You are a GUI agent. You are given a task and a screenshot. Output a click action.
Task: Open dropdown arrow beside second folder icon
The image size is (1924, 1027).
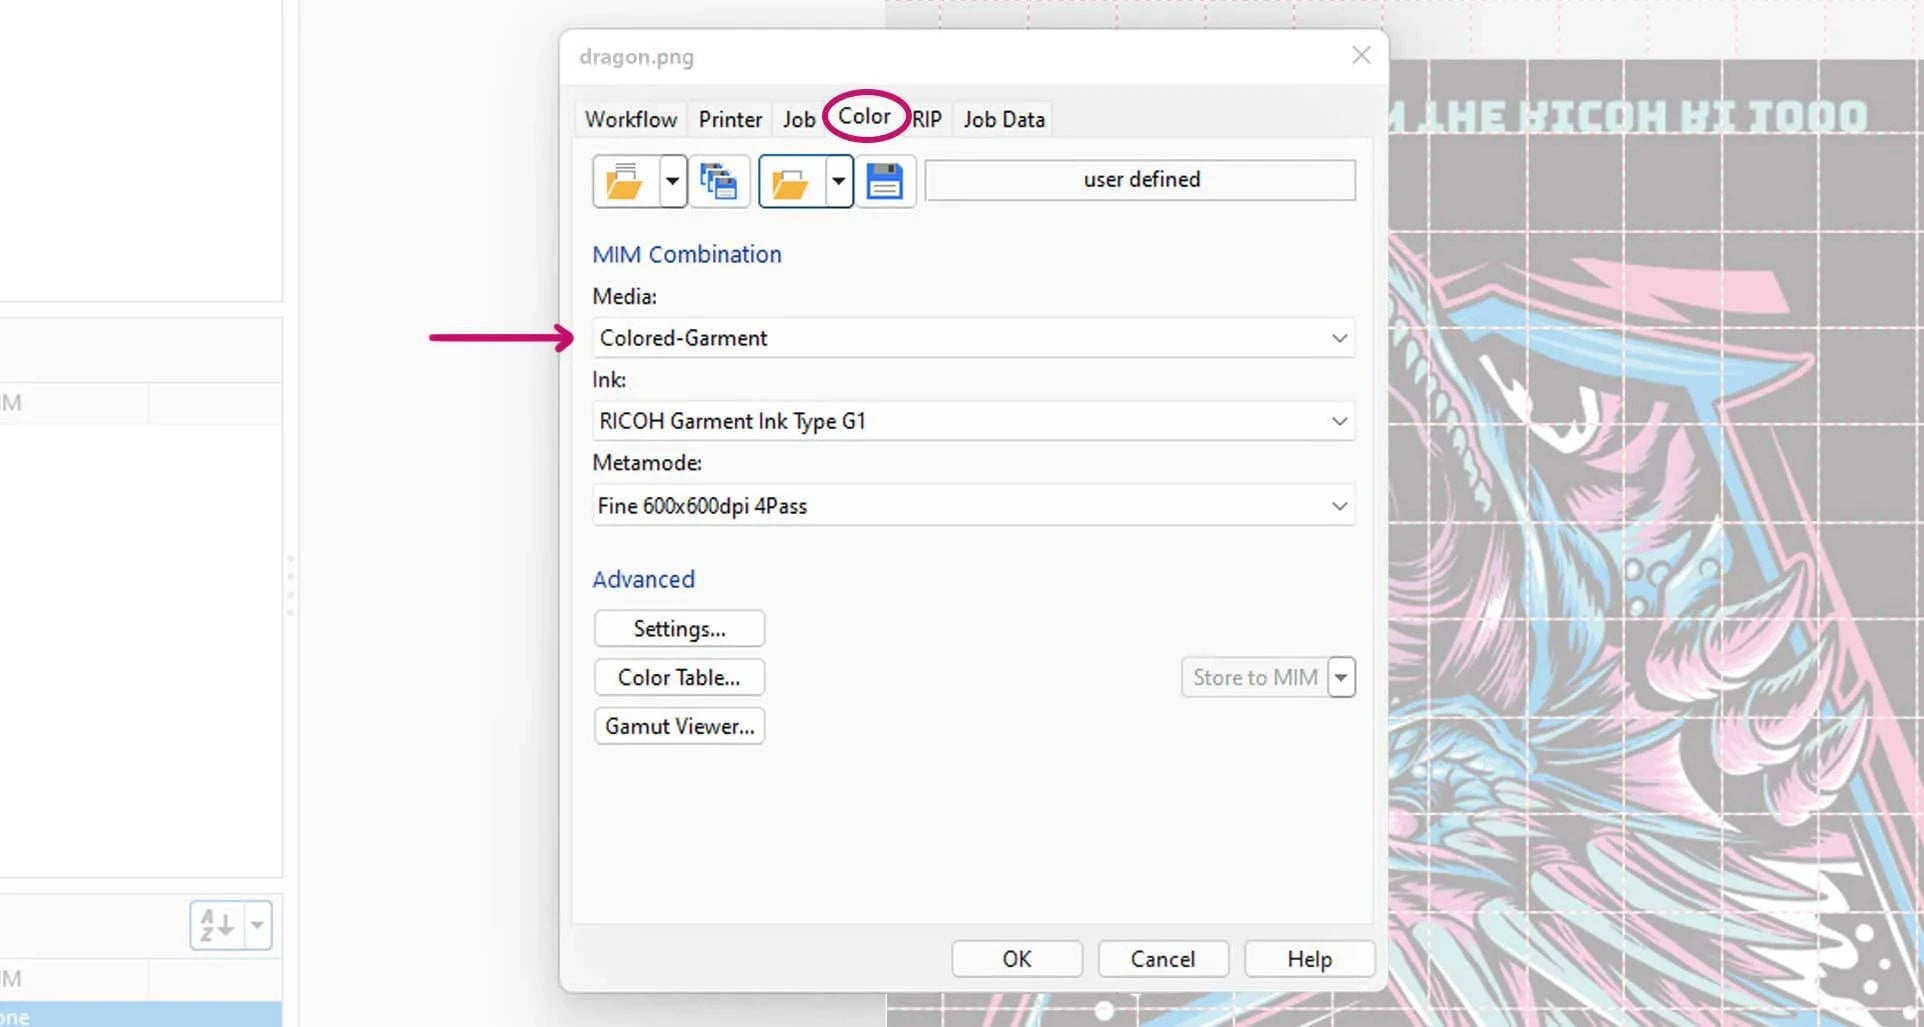[838, 182]
